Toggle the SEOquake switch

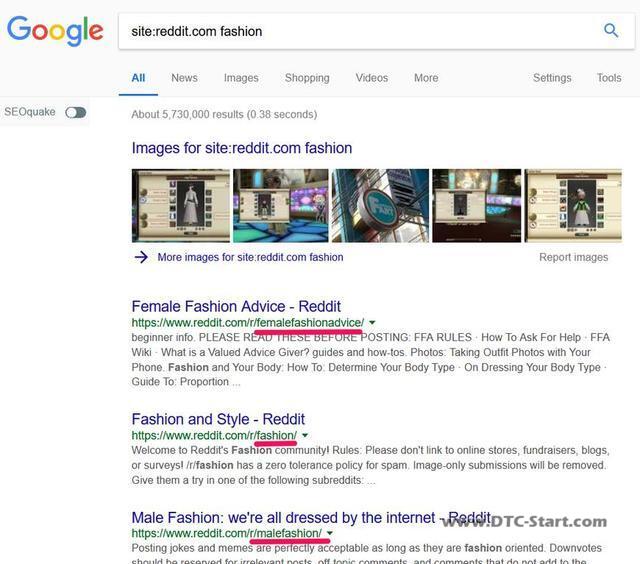tap(76, 112)
